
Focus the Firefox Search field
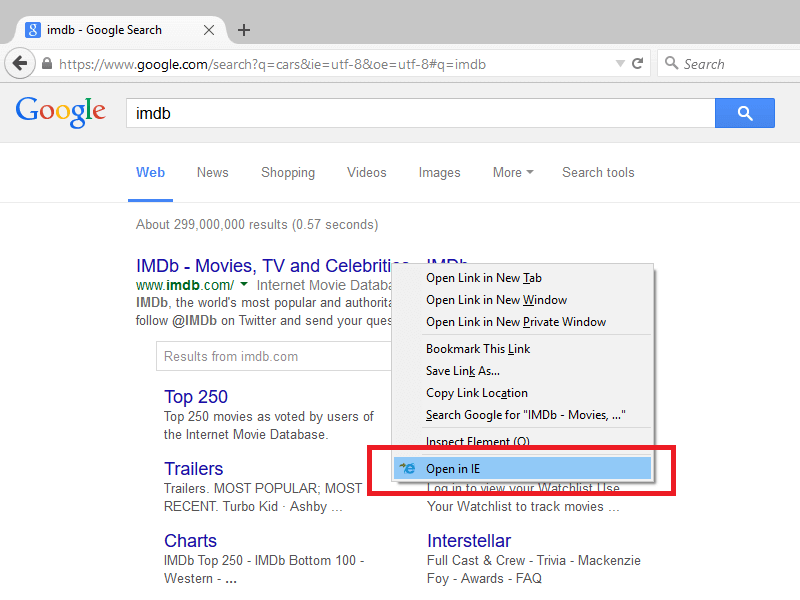coord(730,64)
